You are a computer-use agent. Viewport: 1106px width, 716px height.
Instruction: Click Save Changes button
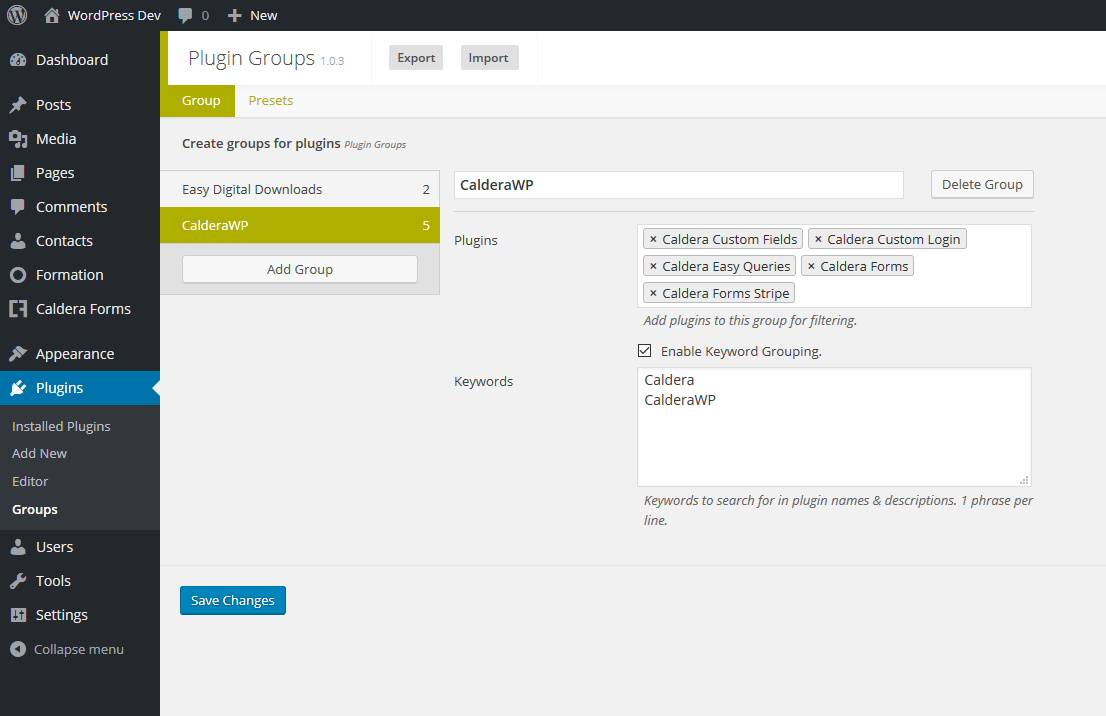[x=233, y=600]
